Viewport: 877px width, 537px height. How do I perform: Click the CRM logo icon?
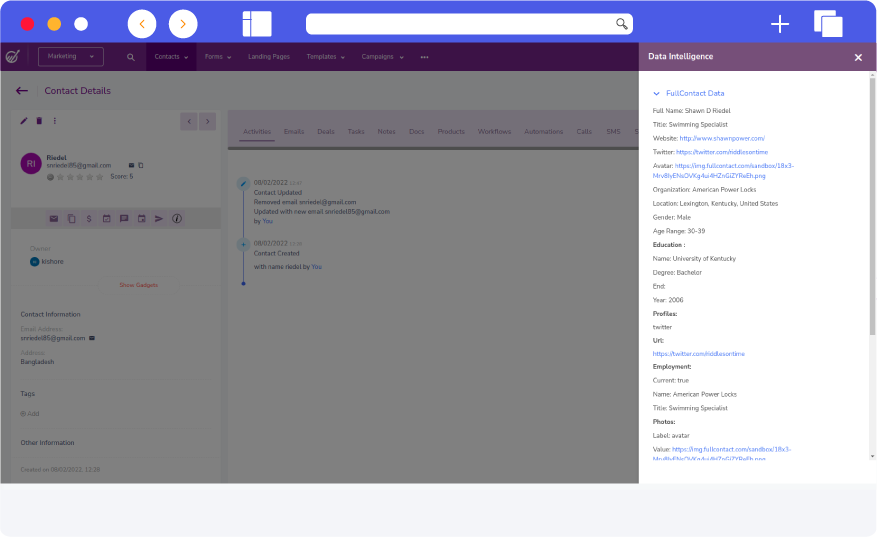[x=12, y=56]
